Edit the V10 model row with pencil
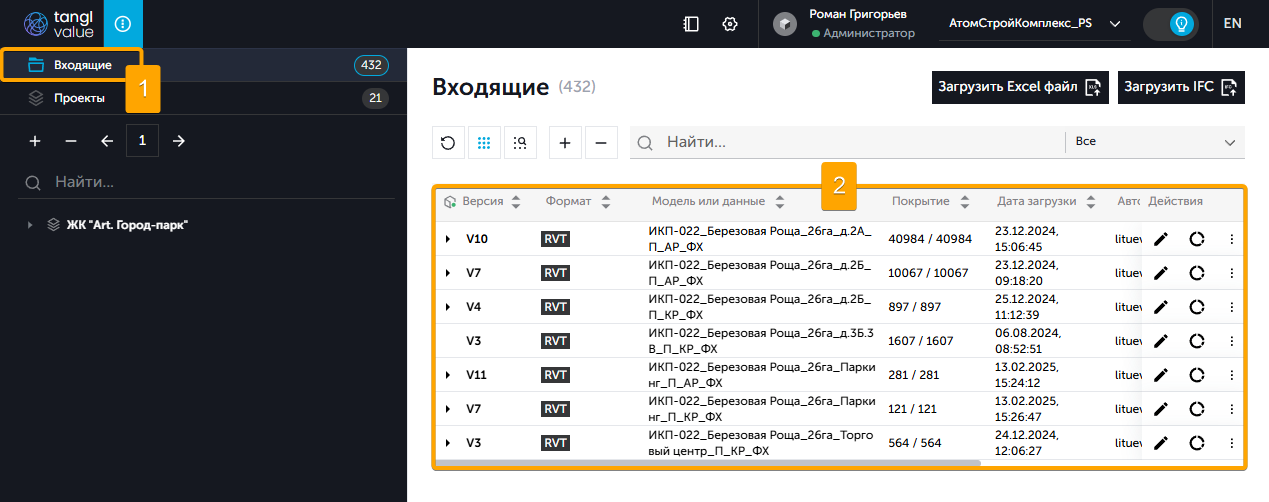The image size is (1269, 502). pos(1160,239)
